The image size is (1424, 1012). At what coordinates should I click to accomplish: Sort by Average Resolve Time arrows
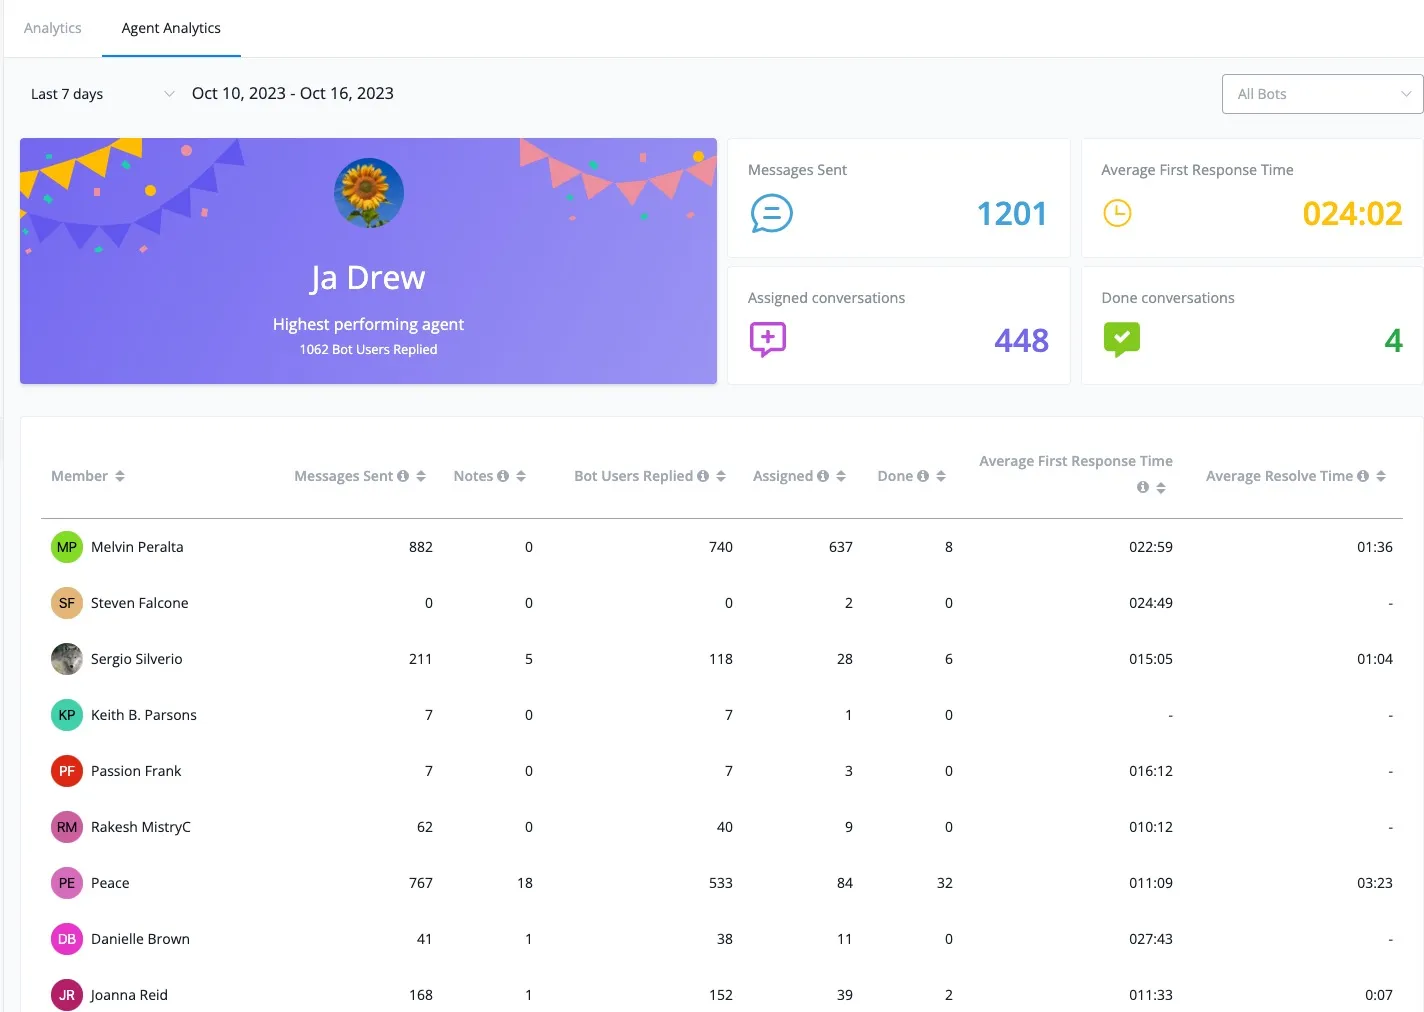(x=1381, y=476)
